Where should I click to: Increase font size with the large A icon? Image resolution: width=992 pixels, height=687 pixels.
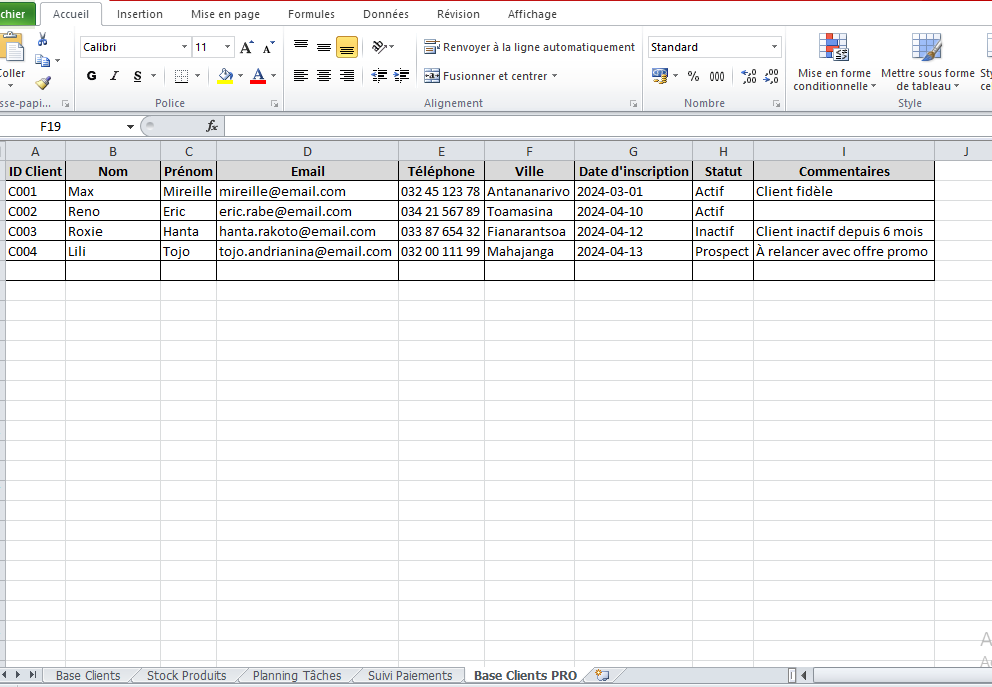[x=246, y=47]
